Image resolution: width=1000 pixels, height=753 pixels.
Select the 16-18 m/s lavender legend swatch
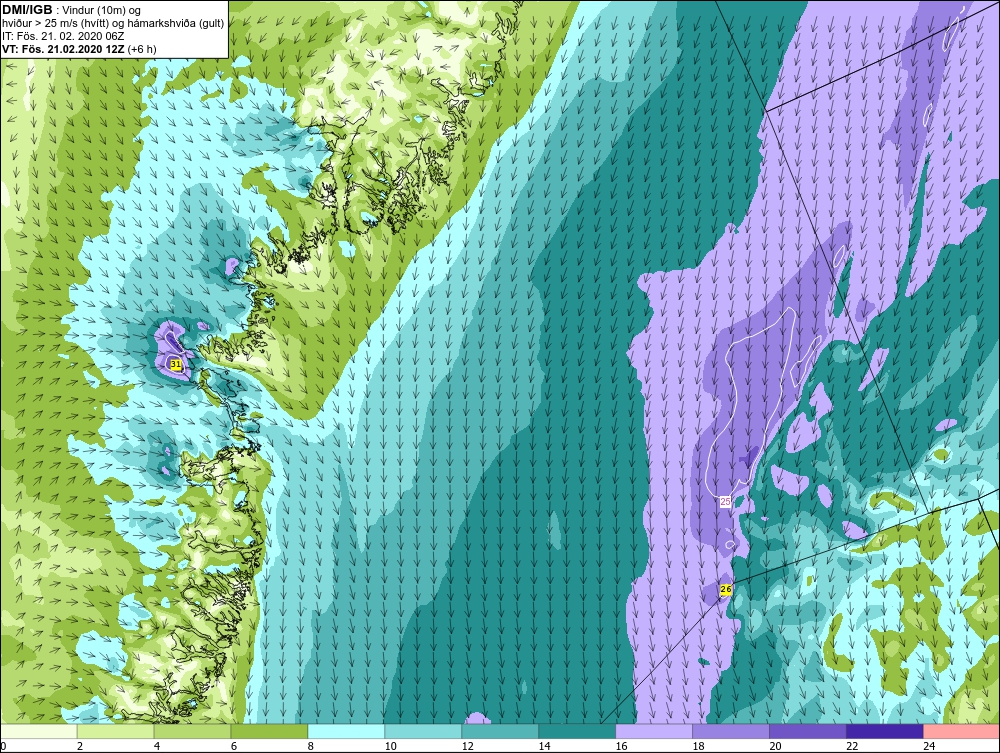[654, 731]
